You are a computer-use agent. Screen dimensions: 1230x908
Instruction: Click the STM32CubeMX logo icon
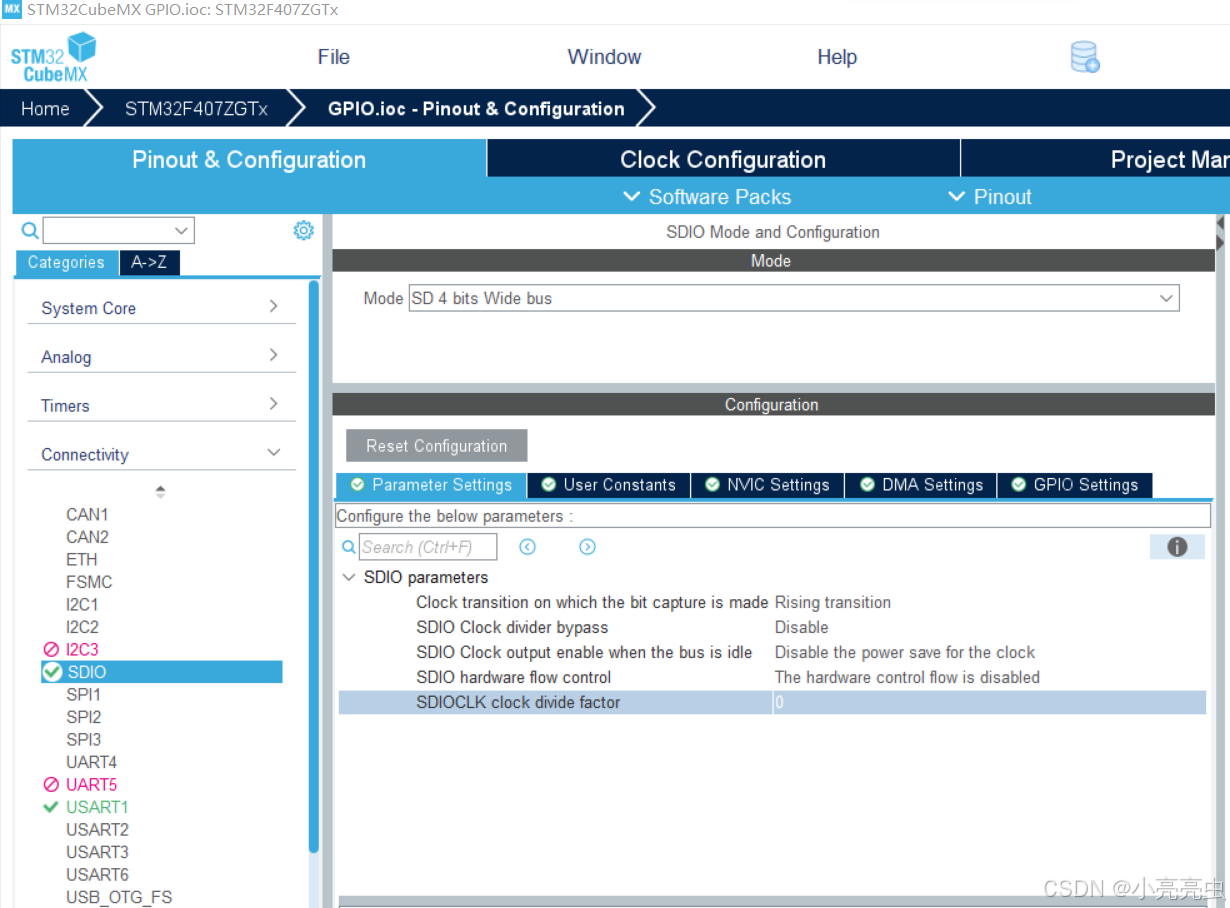(x=53, y=57)
